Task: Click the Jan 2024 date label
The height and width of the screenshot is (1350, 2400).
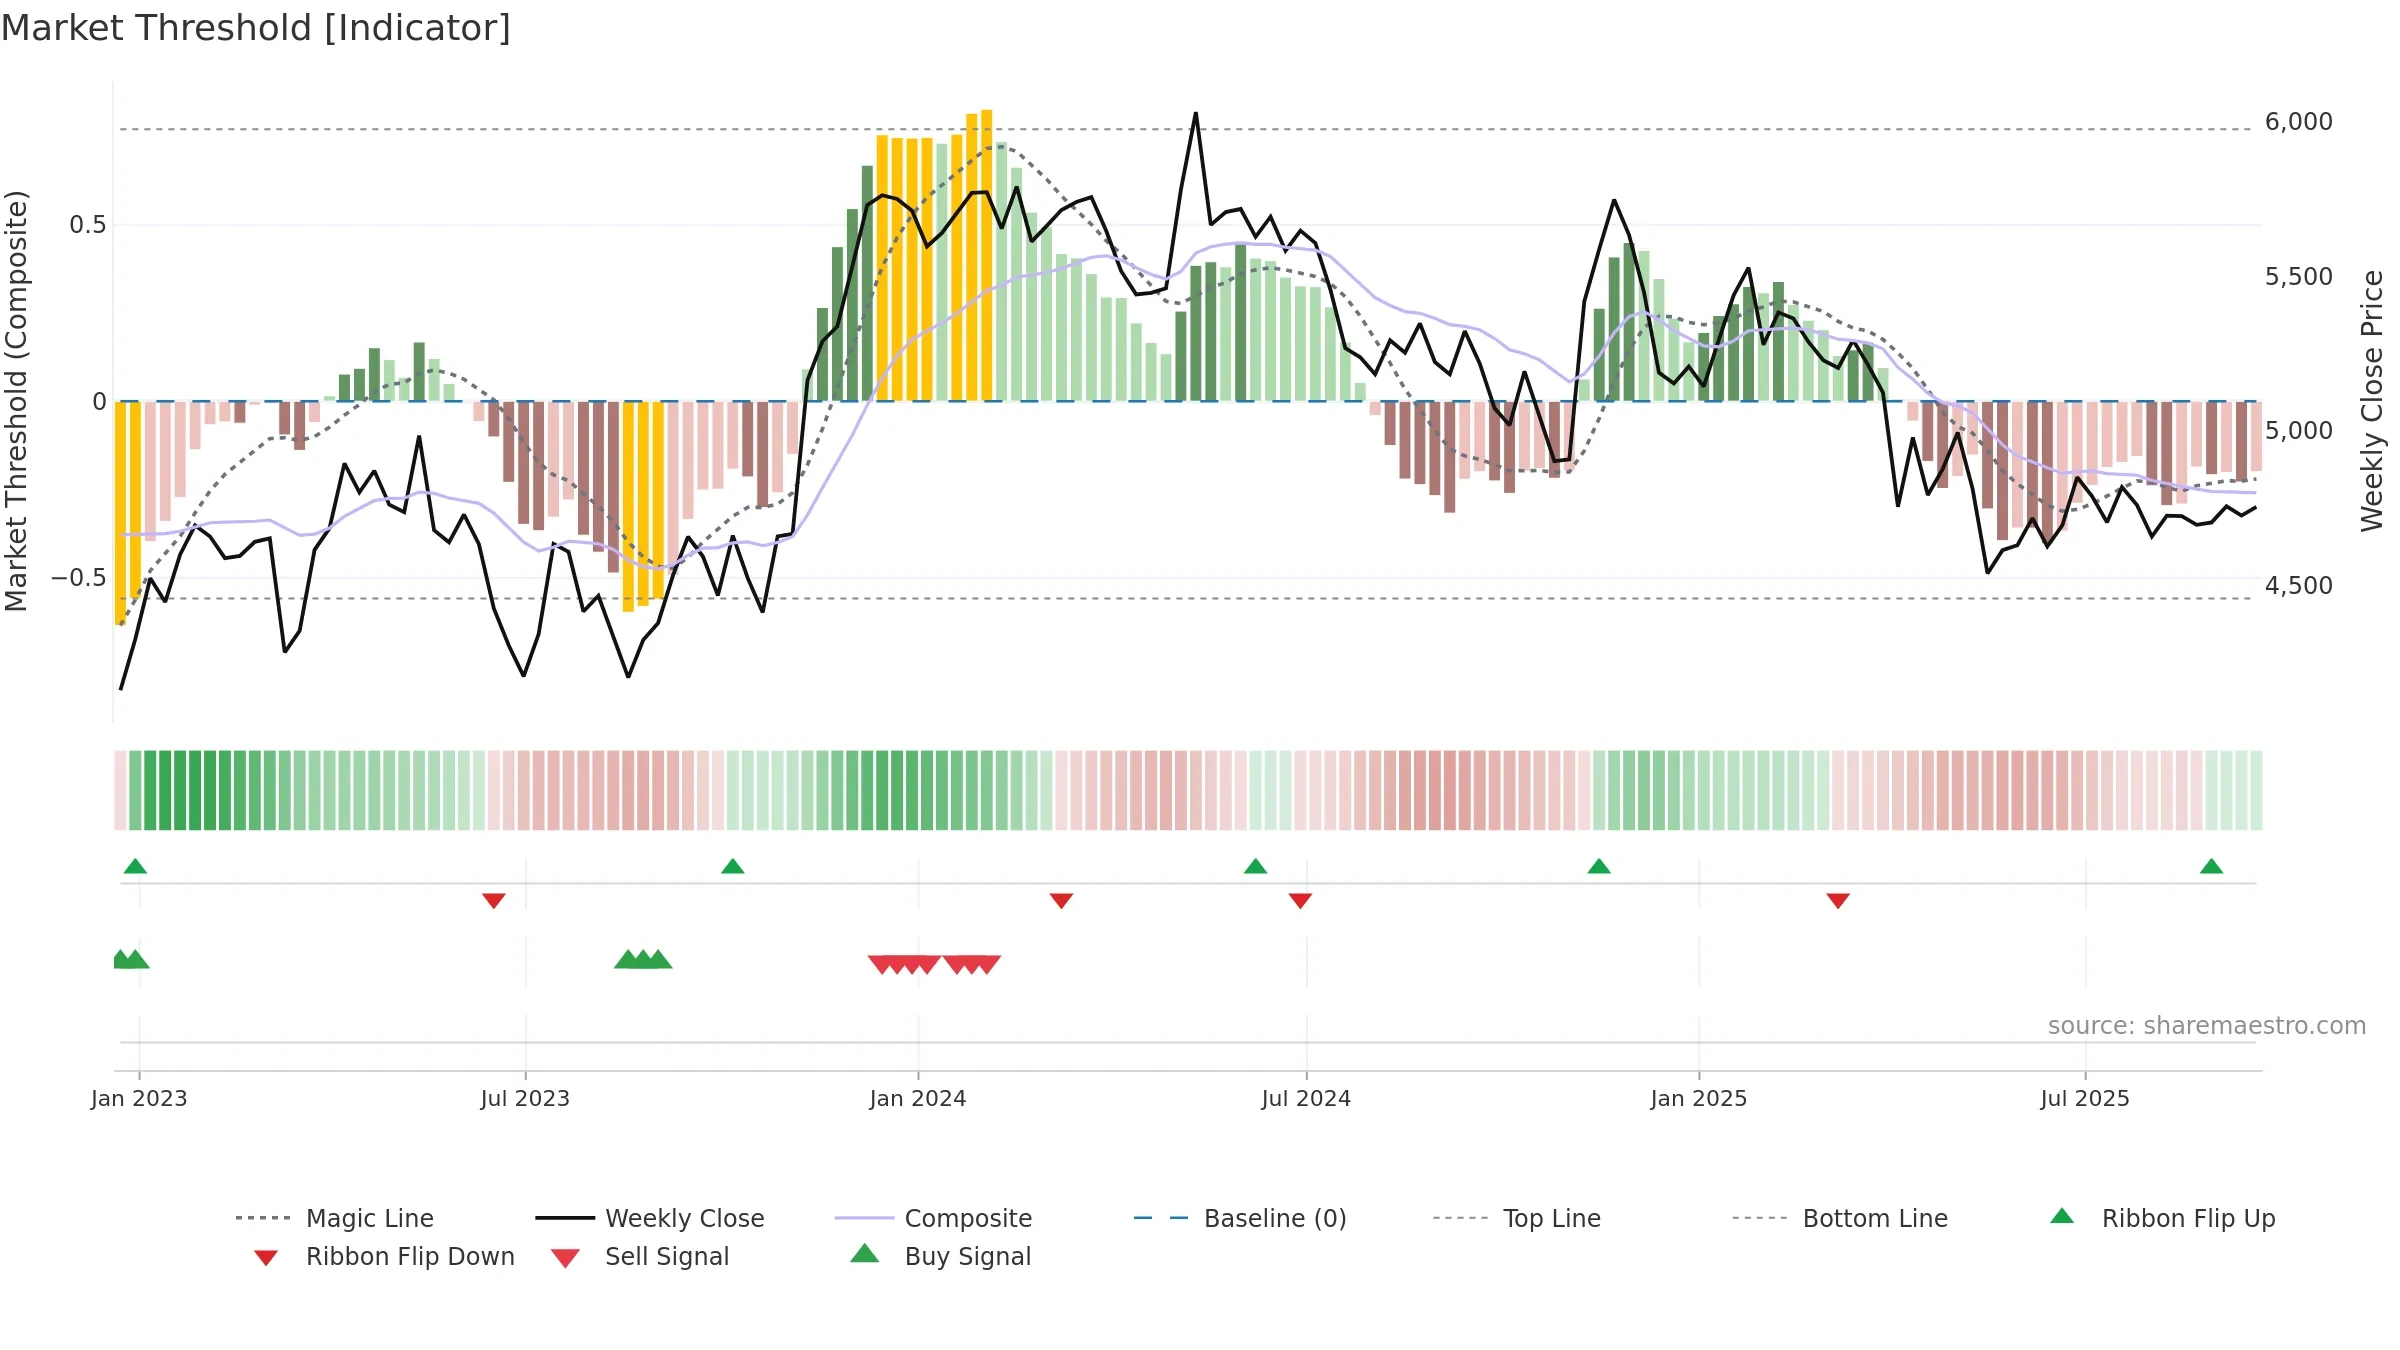Action: [x=918, y=1098]
